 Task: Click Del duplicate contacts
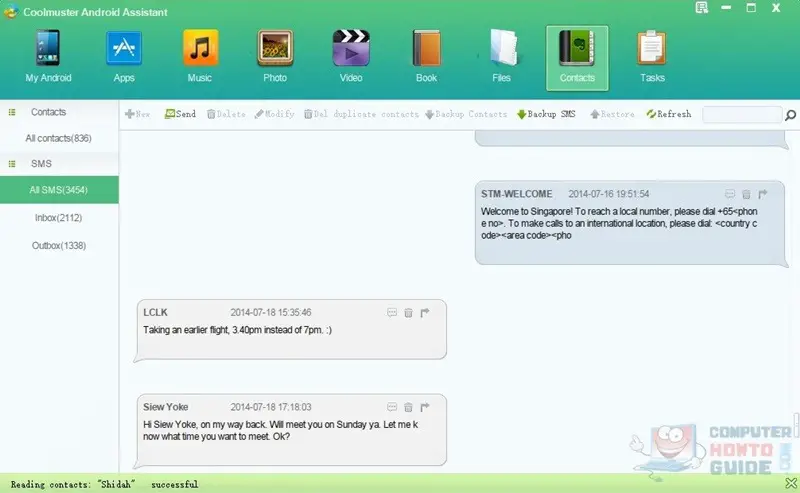pos(361,114)
